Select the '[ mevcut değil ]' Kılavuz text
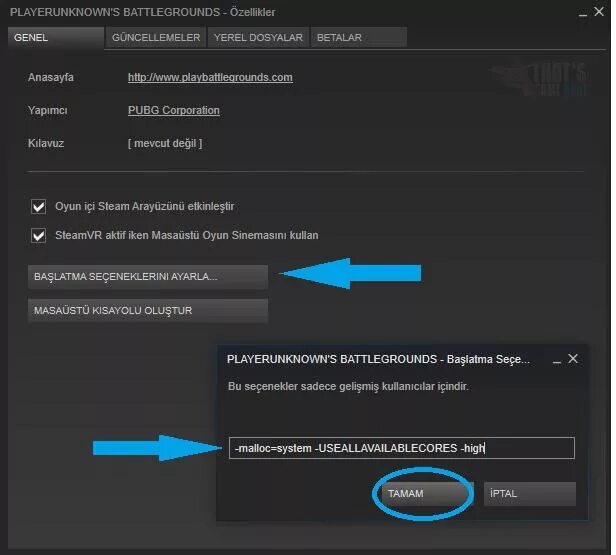This screenshot has width=616, height=555. 165,143
